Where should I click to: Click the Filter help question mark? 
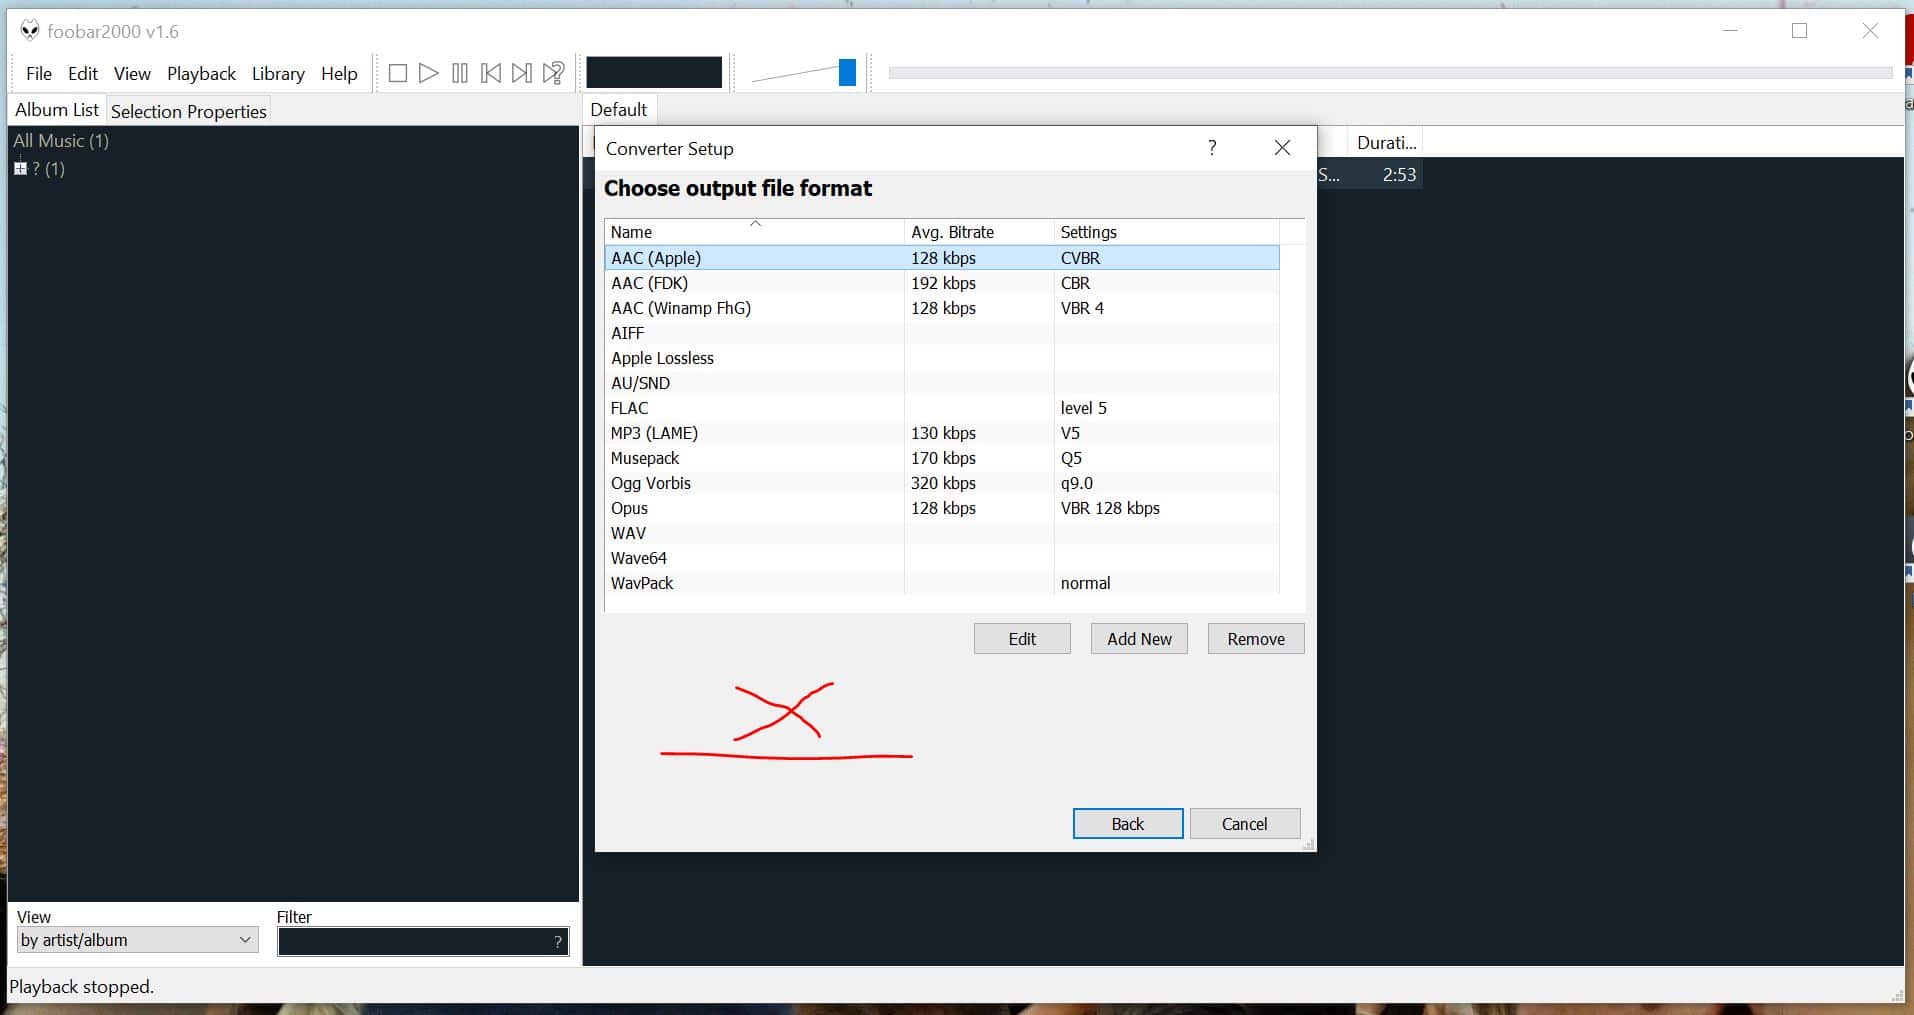tap(558, 941)
